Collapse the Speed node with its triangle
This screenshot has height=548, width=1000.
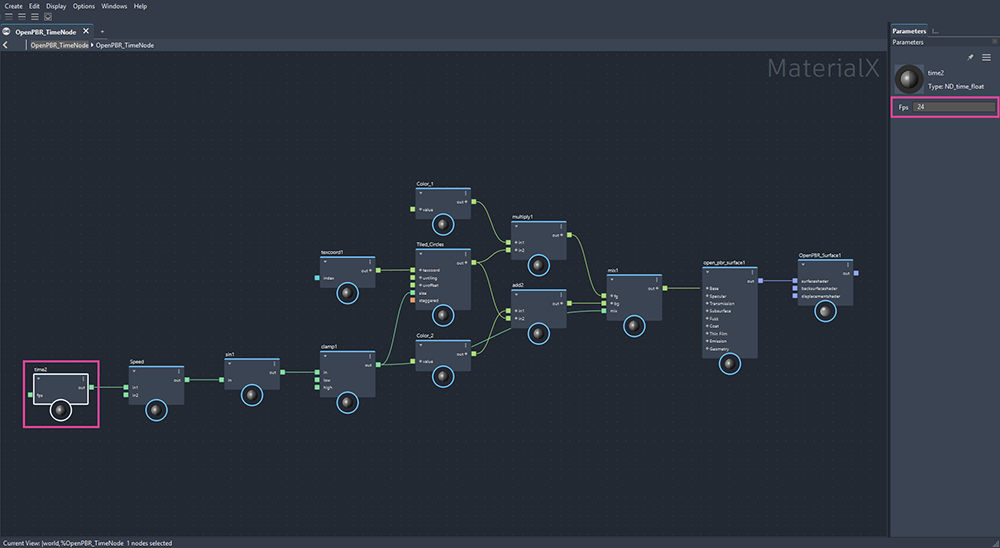point(134,371)
